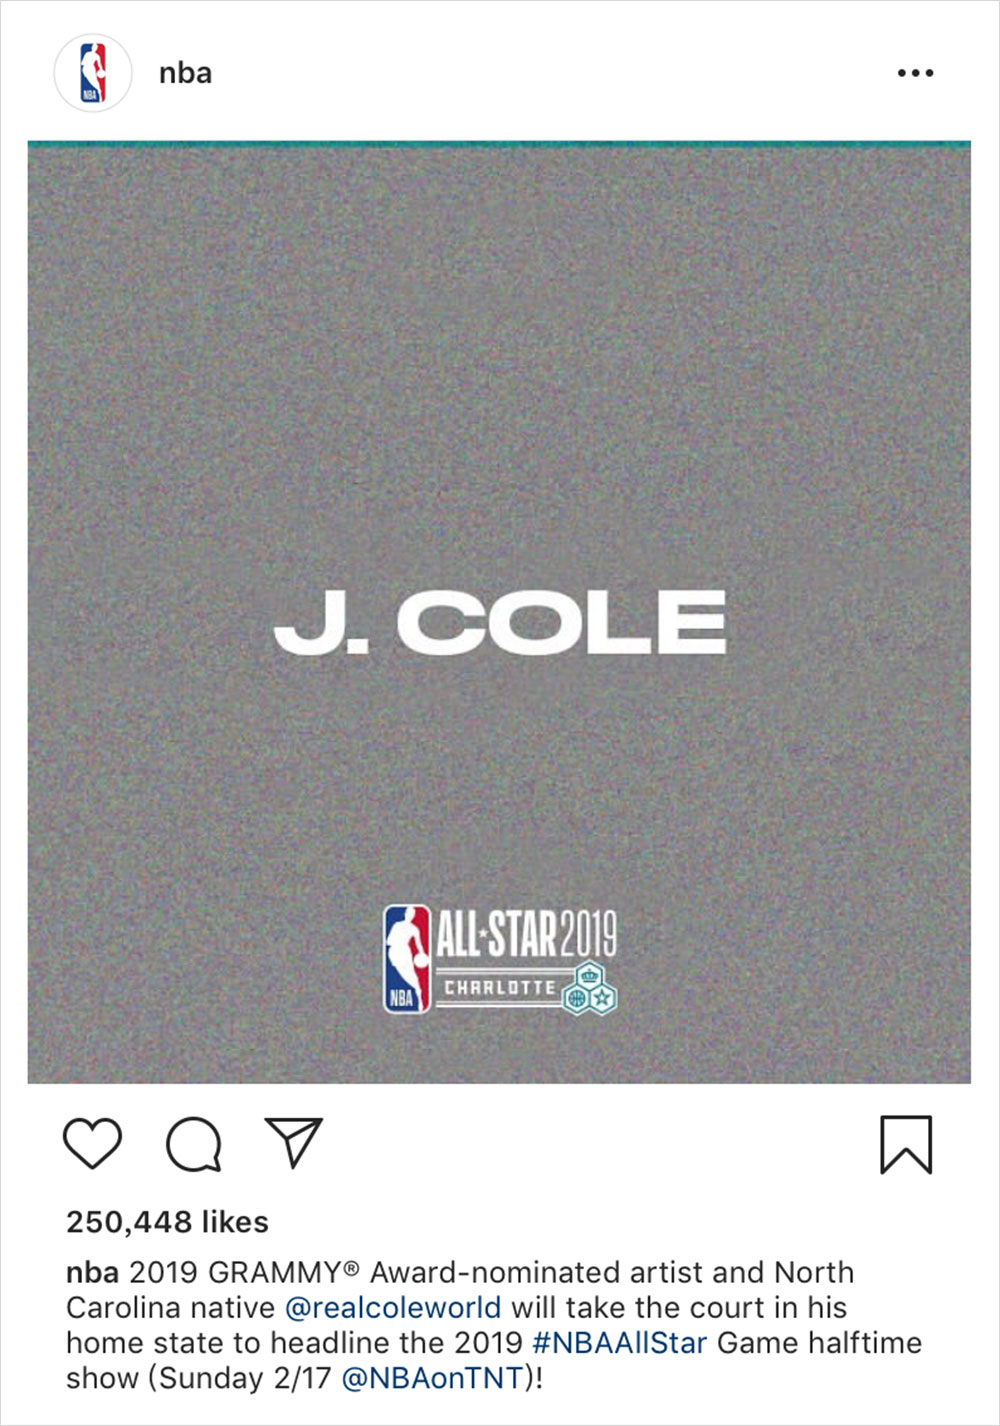The image size is (1000, 1426).
Task: Open the @realcoleworld mention
Action: (393, 1308)
